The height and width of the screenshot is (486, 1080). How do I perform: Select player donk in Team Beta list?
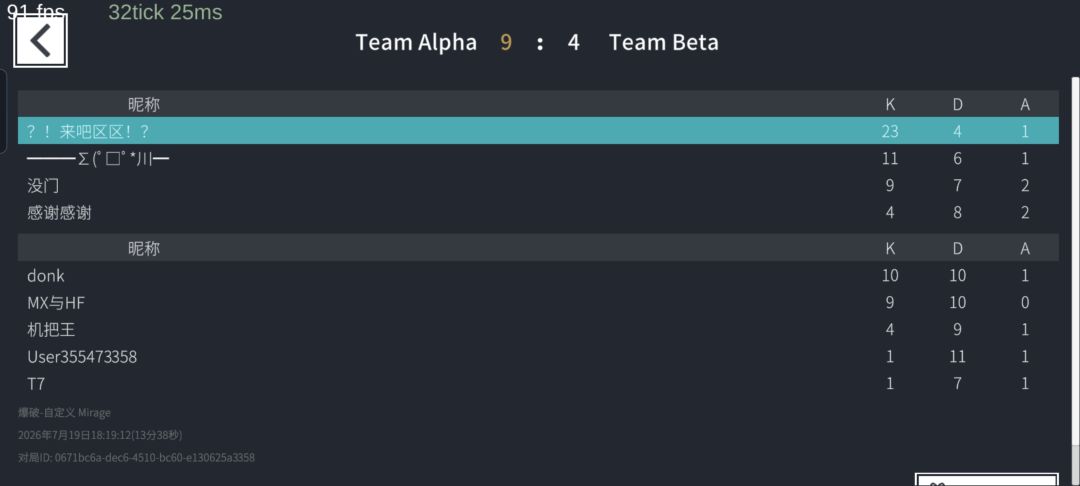(x=538, y=275)
